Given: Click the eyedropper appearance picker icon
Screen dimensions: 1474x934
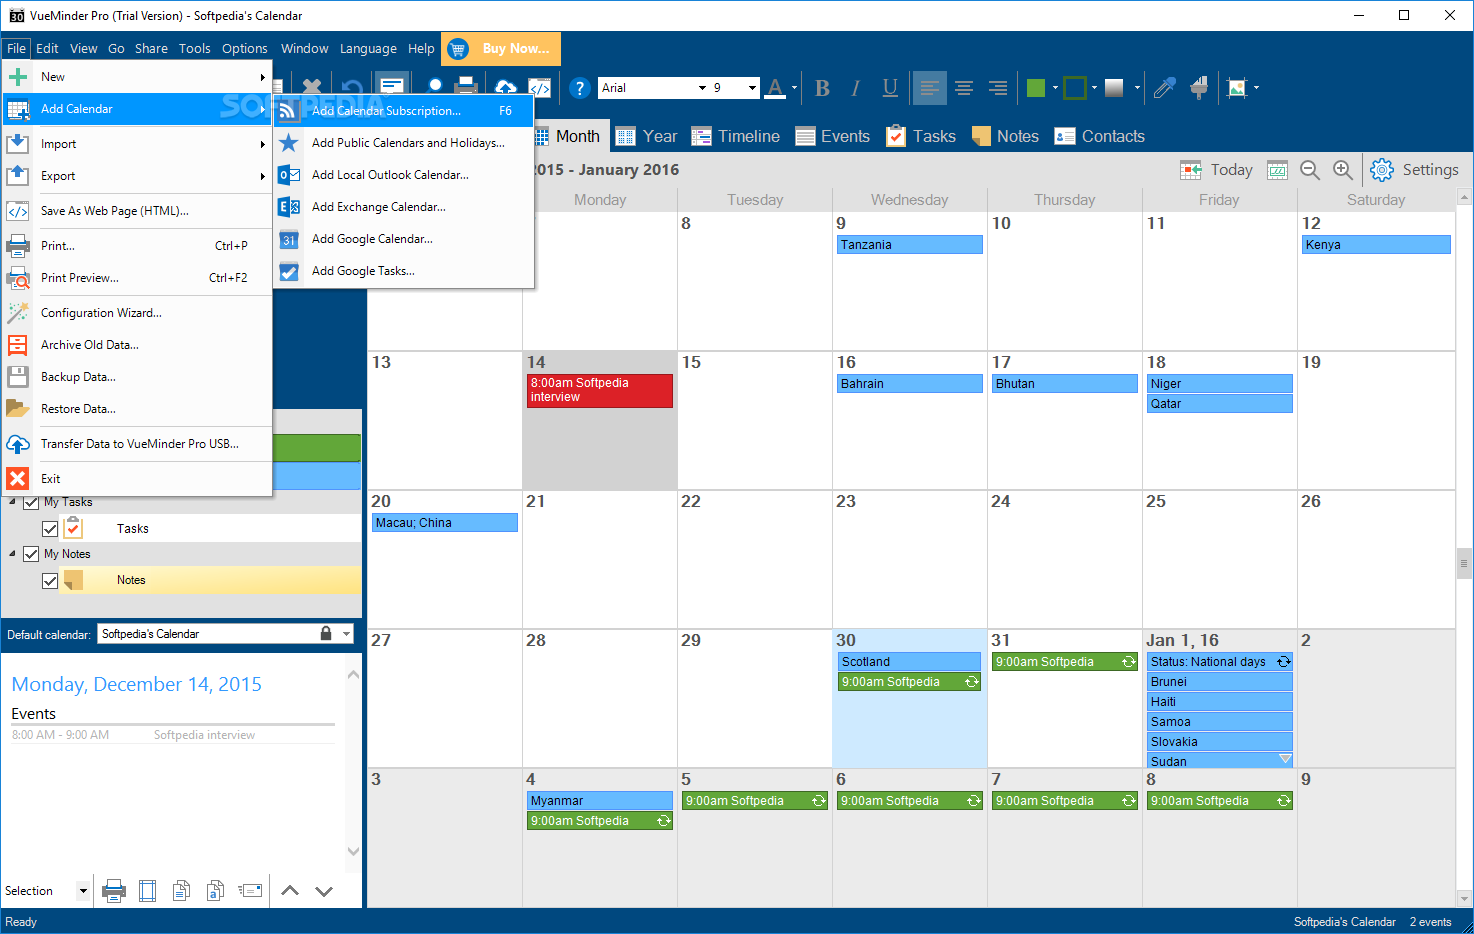Looking at the screenshot, I should (1164, 88).
